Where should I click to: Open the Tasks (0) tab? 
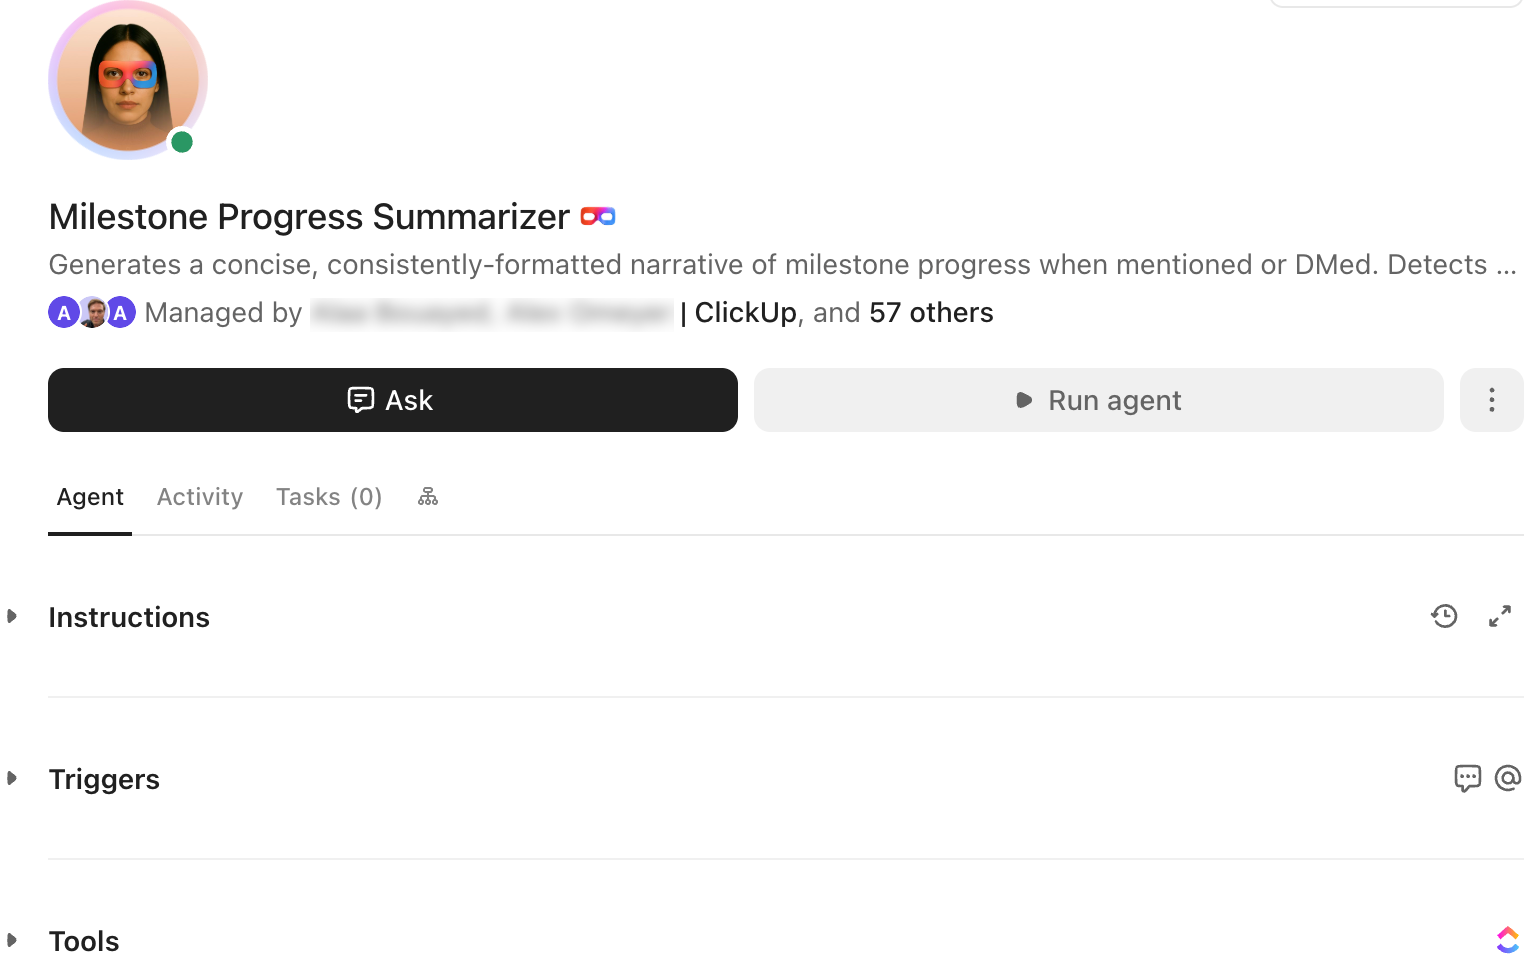[x=329, y=497]
